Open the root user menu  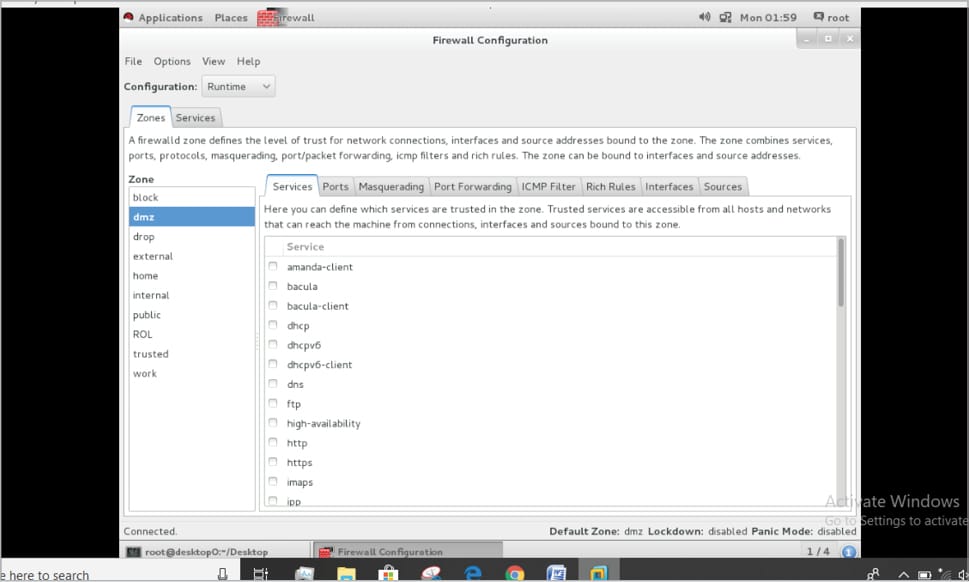pyautogui.click(x=831, y=18)
